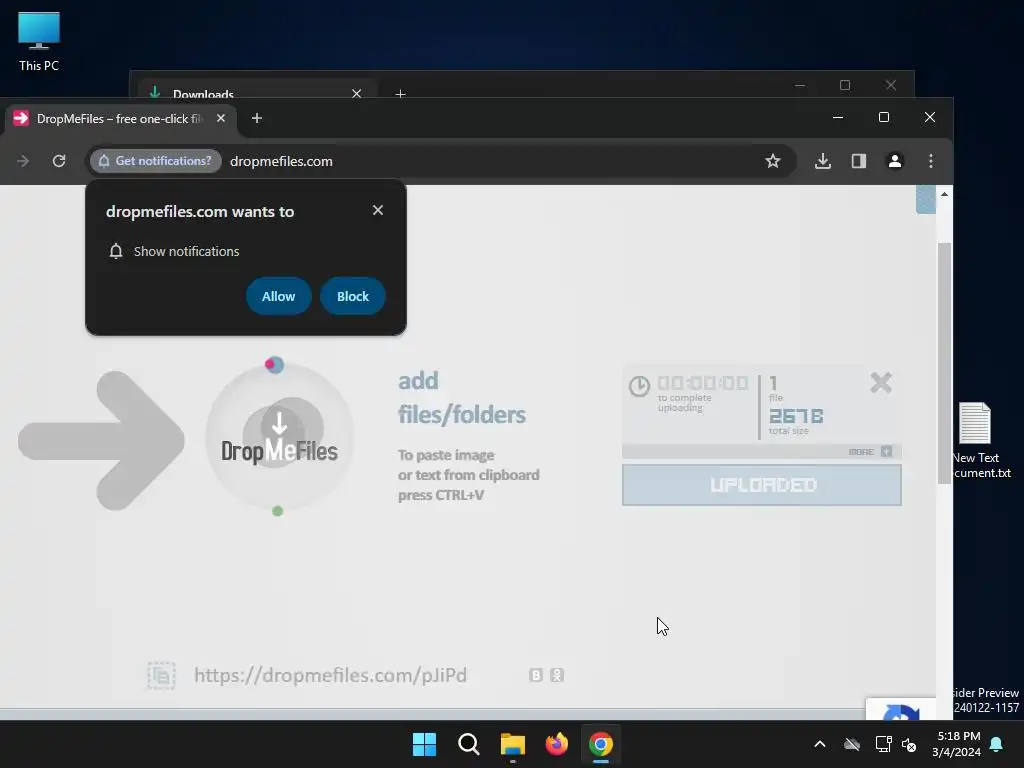Screen dimensions: 1024x768
Task: Open This PC desktop icon
Action: pos(39,41)
